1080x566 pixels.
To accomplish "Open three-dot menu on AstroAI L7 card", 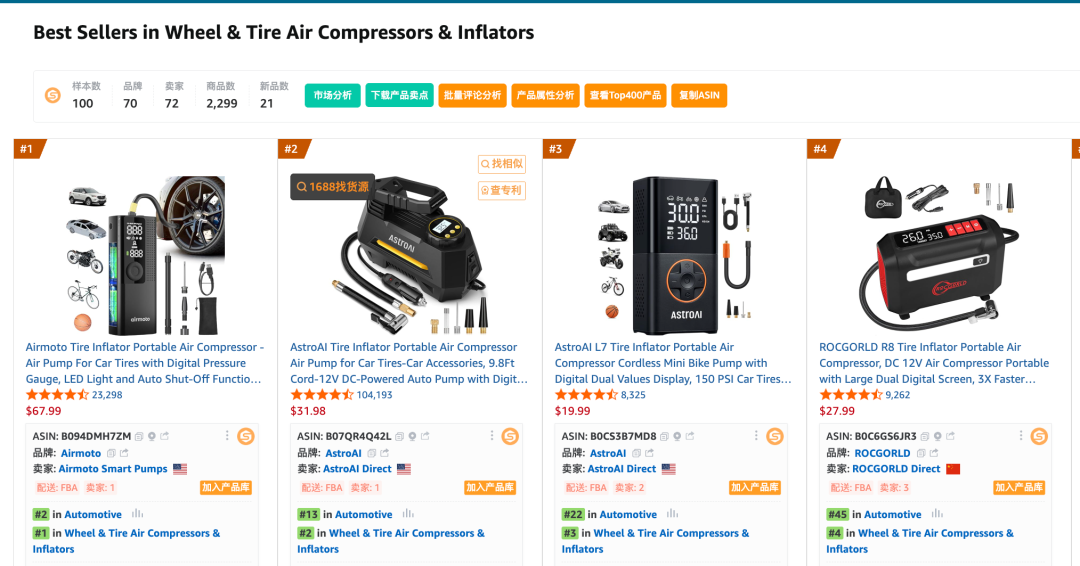I will (x=756, y=436).
